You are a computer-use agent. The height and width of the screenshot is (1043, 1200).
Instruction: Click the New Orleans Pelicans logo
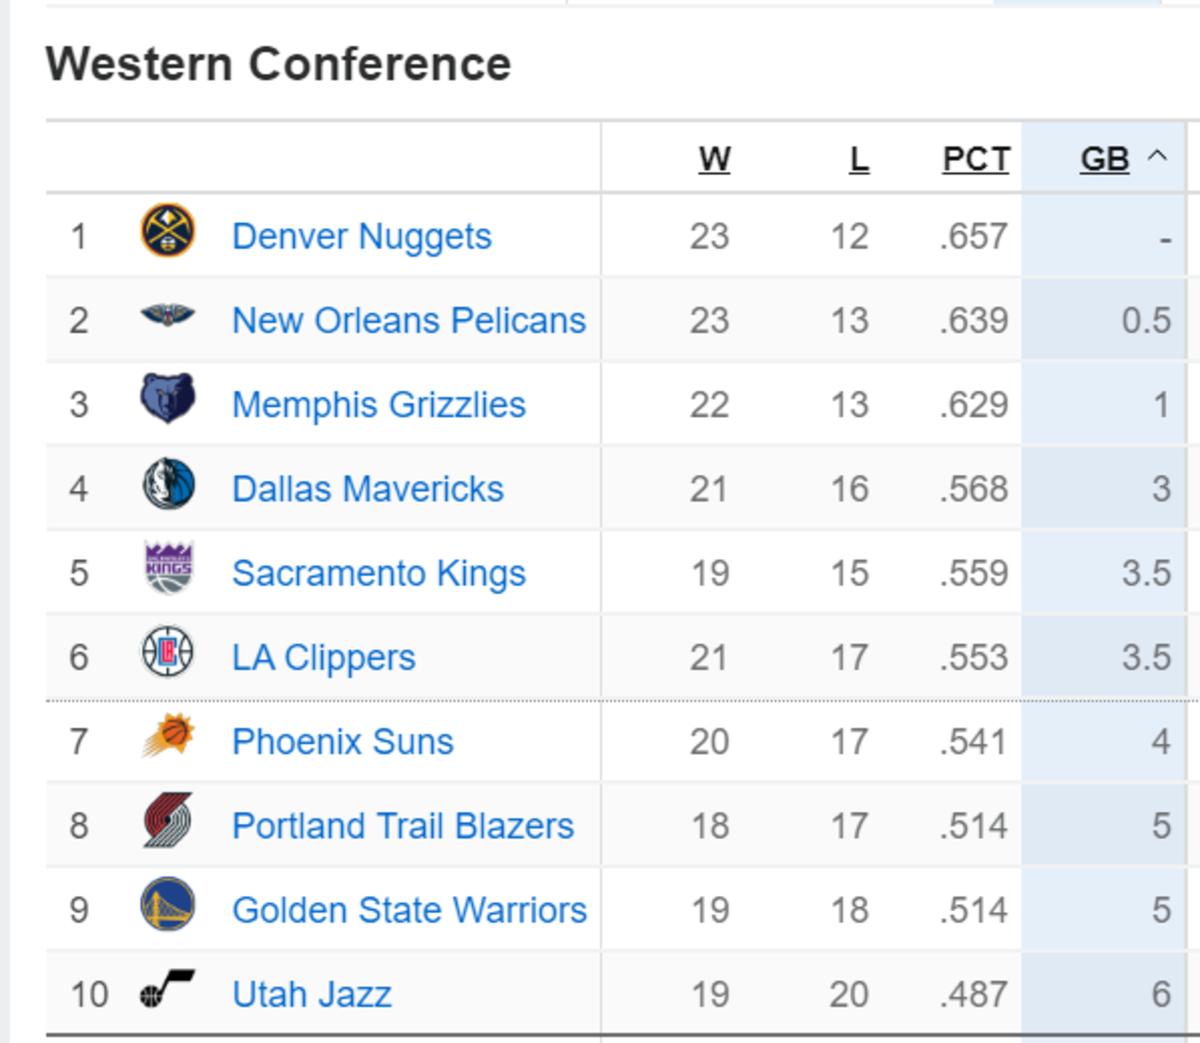(167, 317)
